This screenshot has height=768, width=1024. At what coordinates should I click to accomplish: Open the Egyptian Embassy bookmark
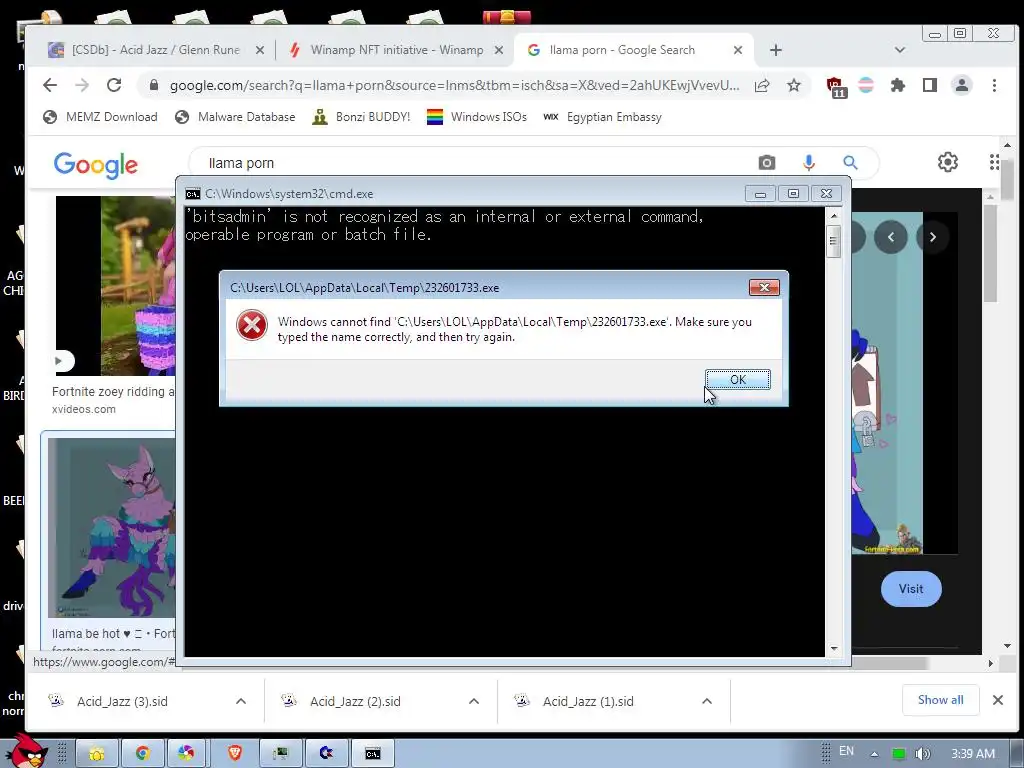click(x=602, y=117)
